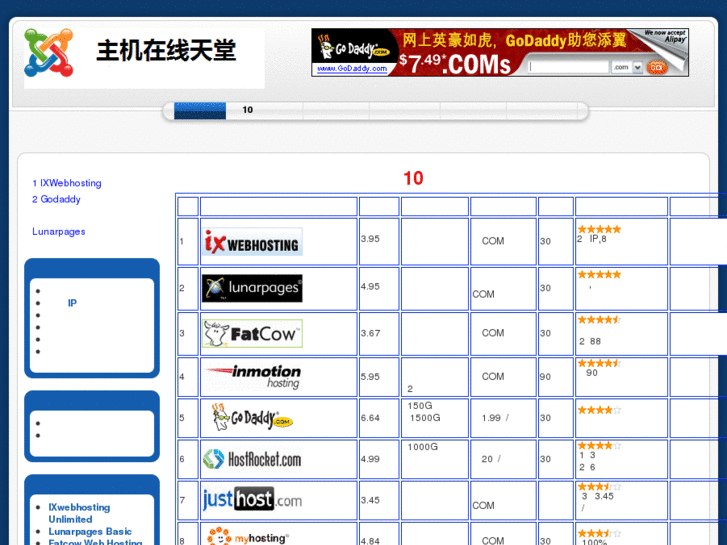Click the inmotion hosting logo in the table

[254, 377]
